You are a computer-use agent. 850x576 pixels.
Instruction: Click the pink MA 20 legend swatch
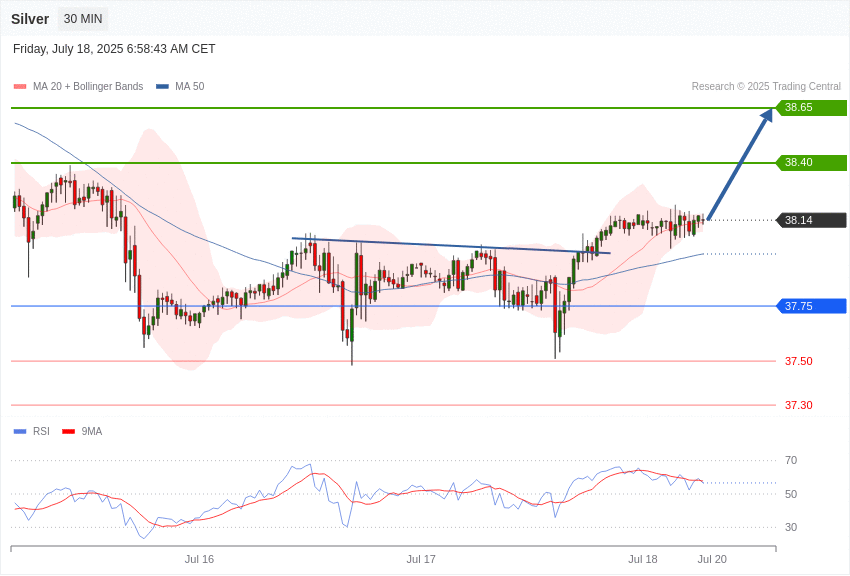click(x=20, y=86)
